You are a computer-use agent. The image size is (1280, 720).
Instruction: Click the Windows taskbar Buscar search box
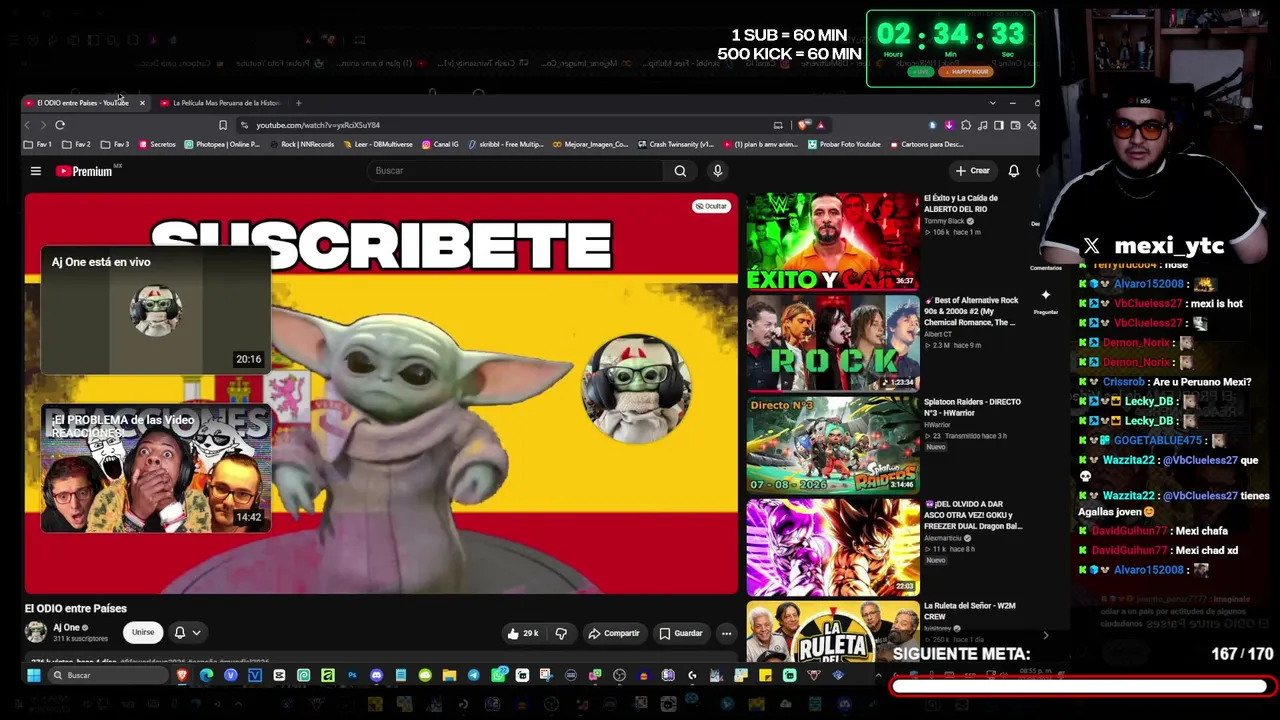point(108,675)
